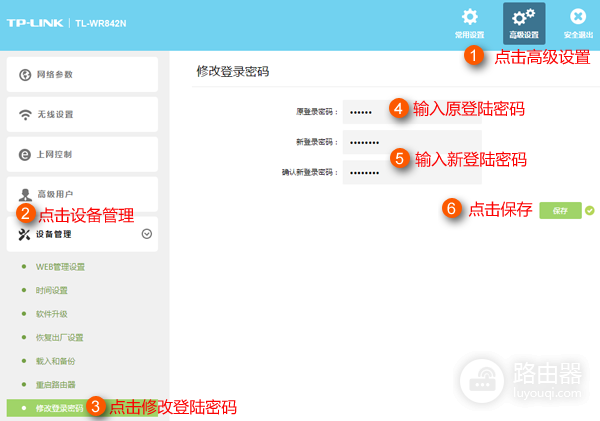Select 载入和备份 menu entry

tap(56, 360)
